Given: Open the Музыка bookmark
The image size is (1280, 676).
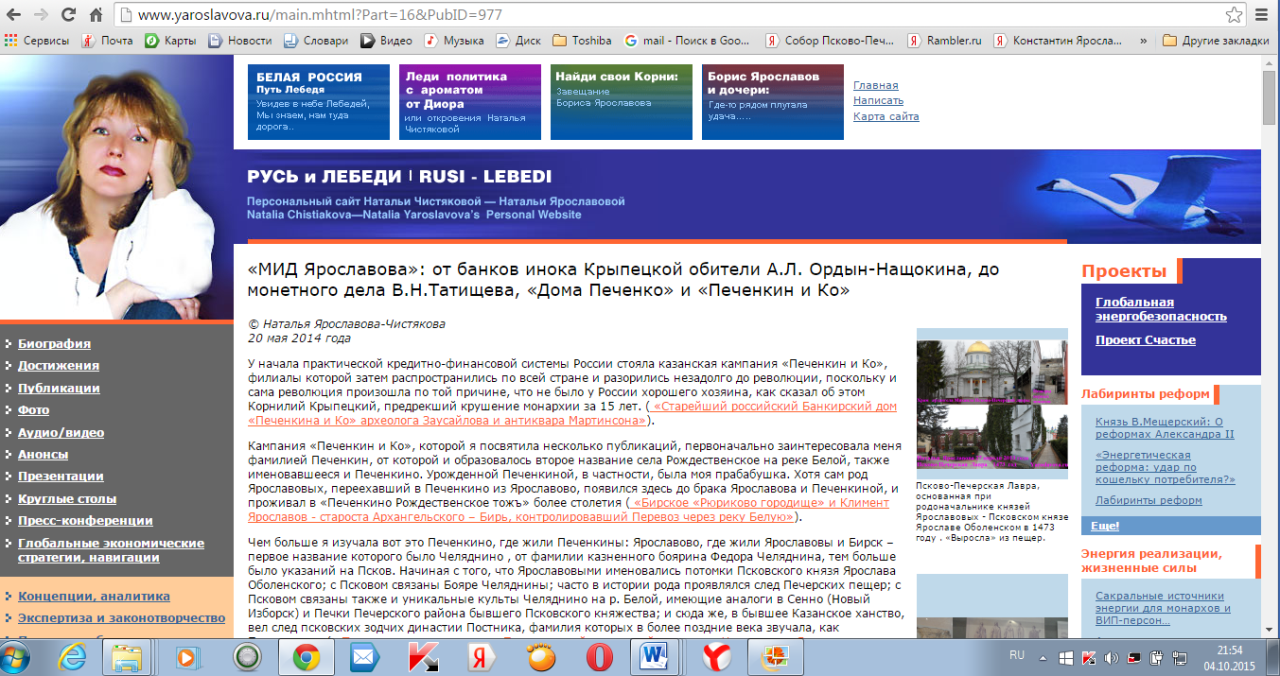Looking at the screenshot, I should pyautogui.click(x=454, y=41).
